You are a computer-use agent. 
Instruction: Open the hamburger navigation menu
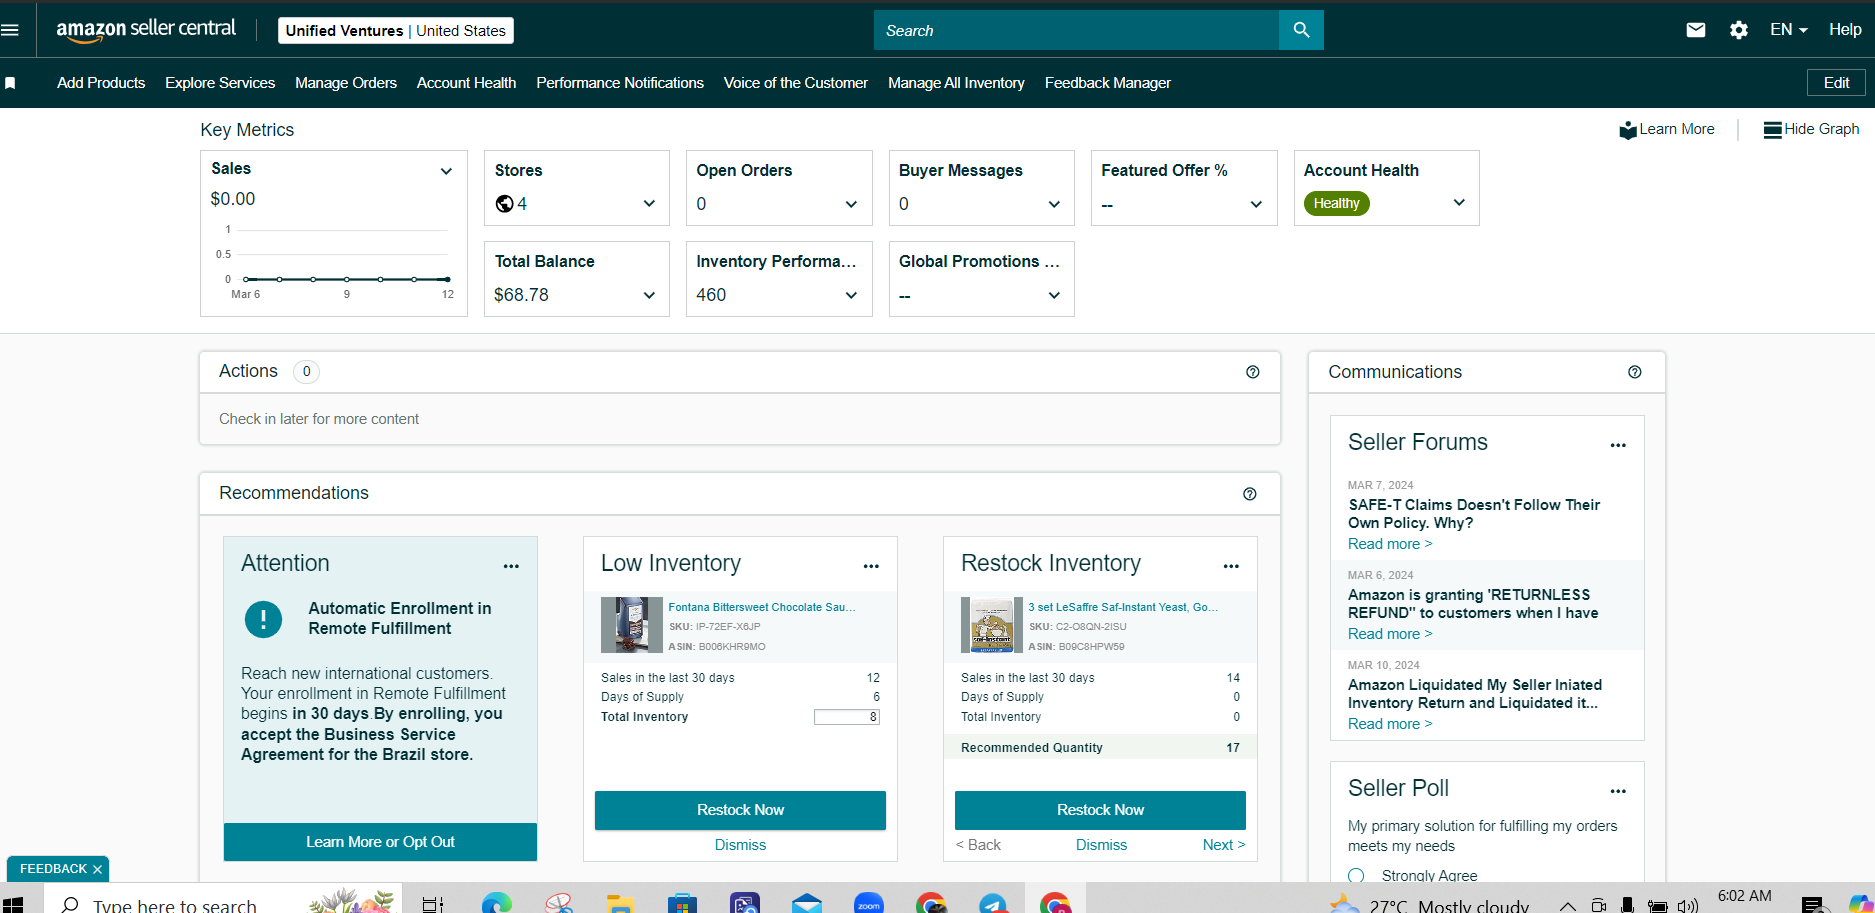coord(10,30)
